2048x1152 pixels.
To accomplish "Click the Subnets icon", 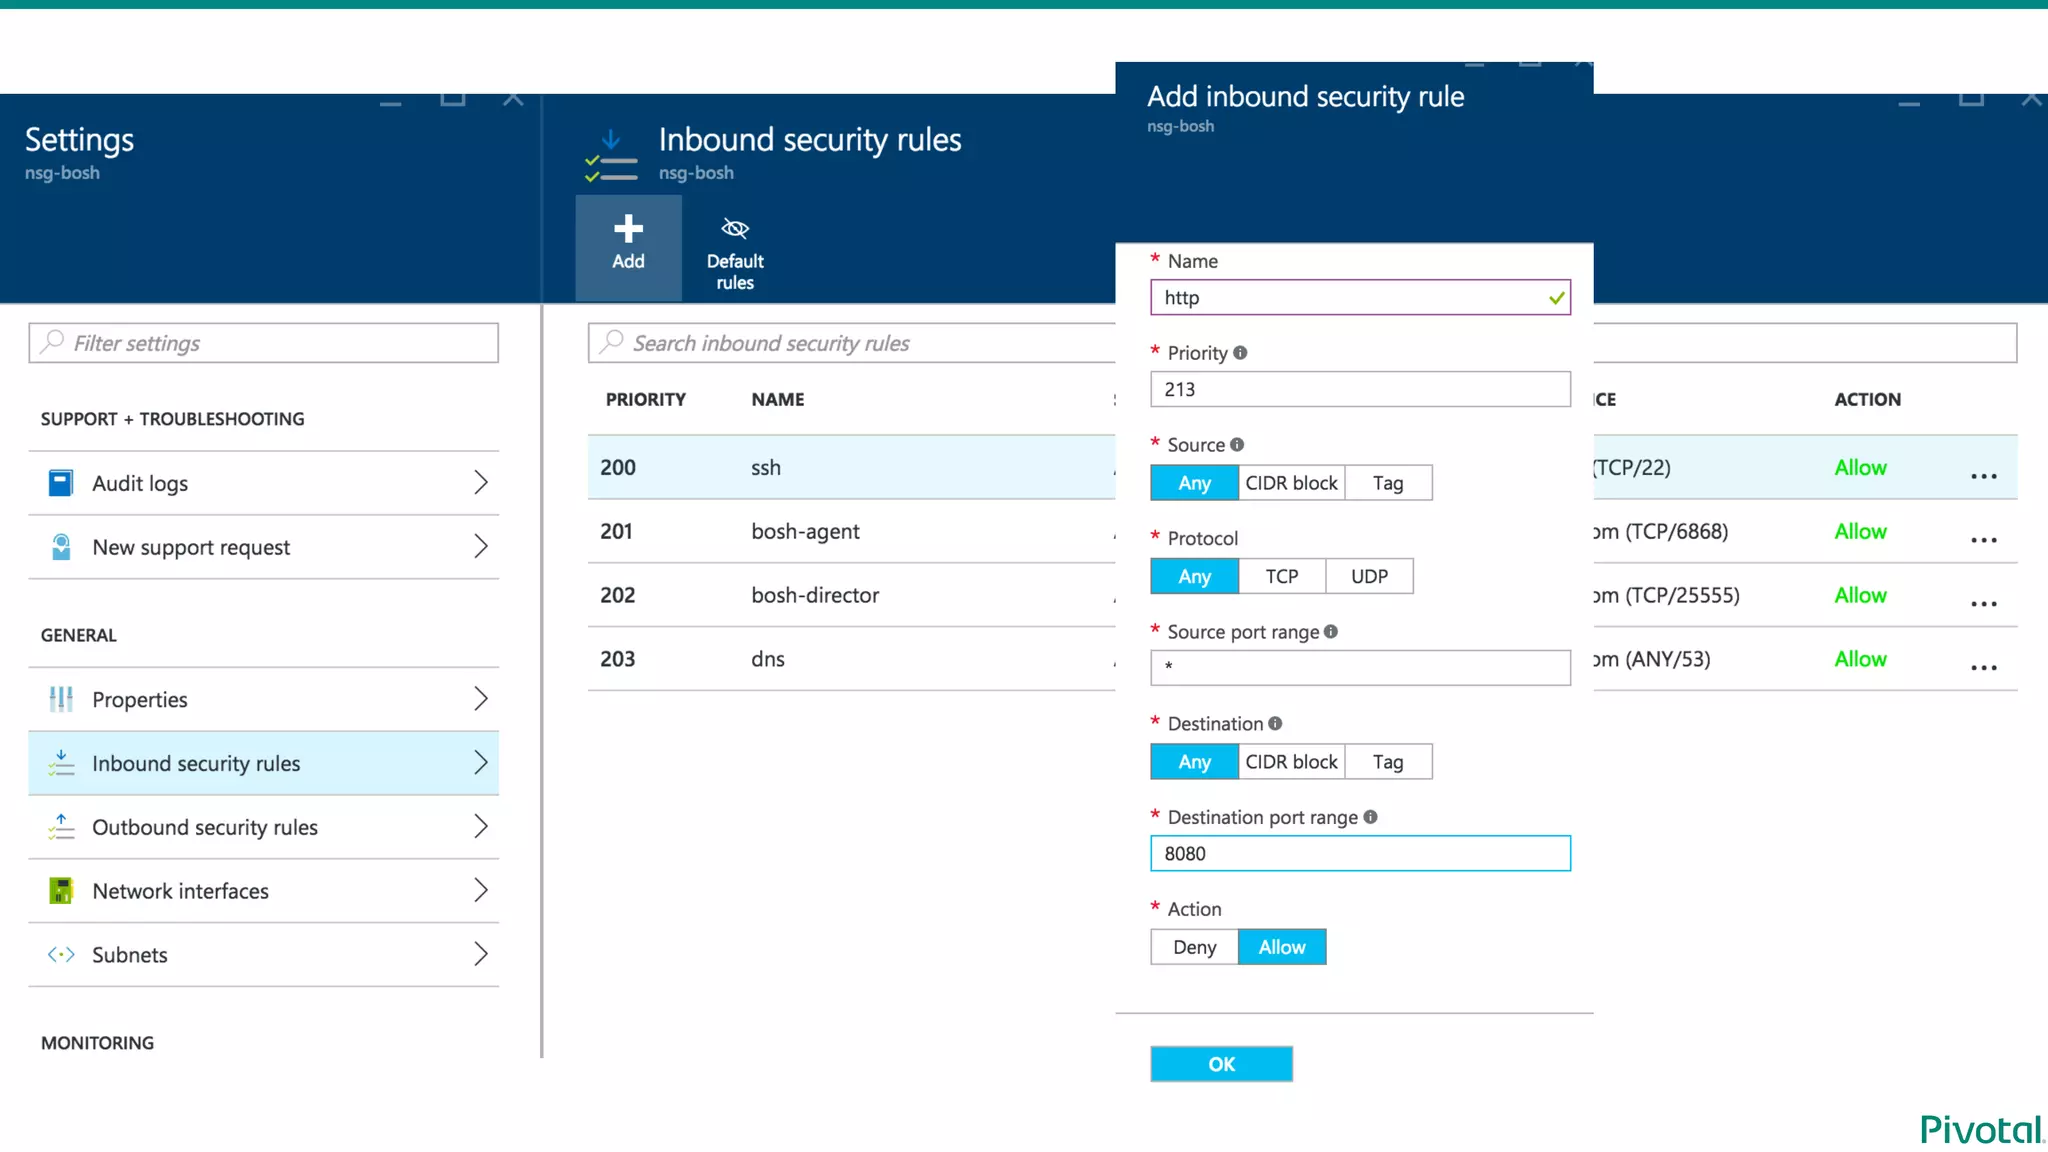I will coord(61,955).
